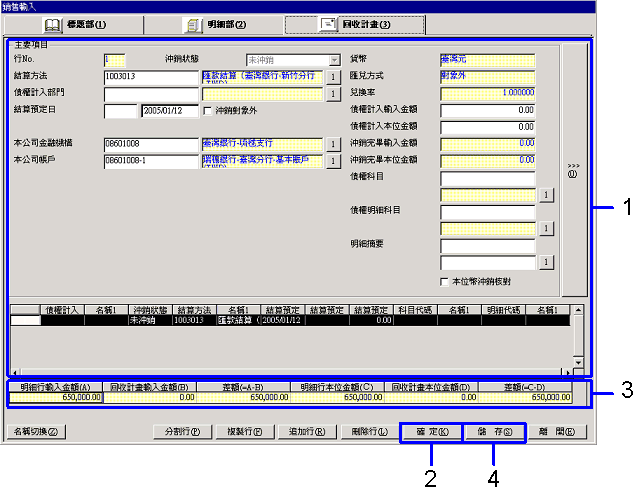Click lookup button beside 債權計入部門 field
The height and width of the screenshot is (494, 634).
pyautogui.click(x=333, y=93)
